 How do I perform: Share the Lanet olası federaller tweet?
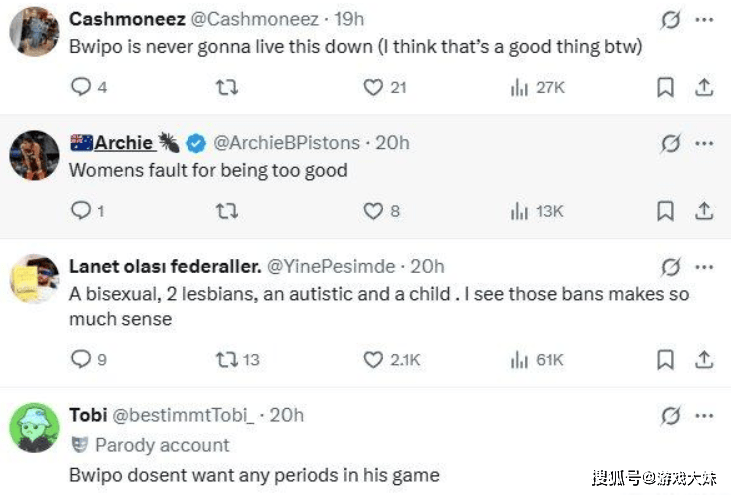pyautogui.click(x=704, y=359)
